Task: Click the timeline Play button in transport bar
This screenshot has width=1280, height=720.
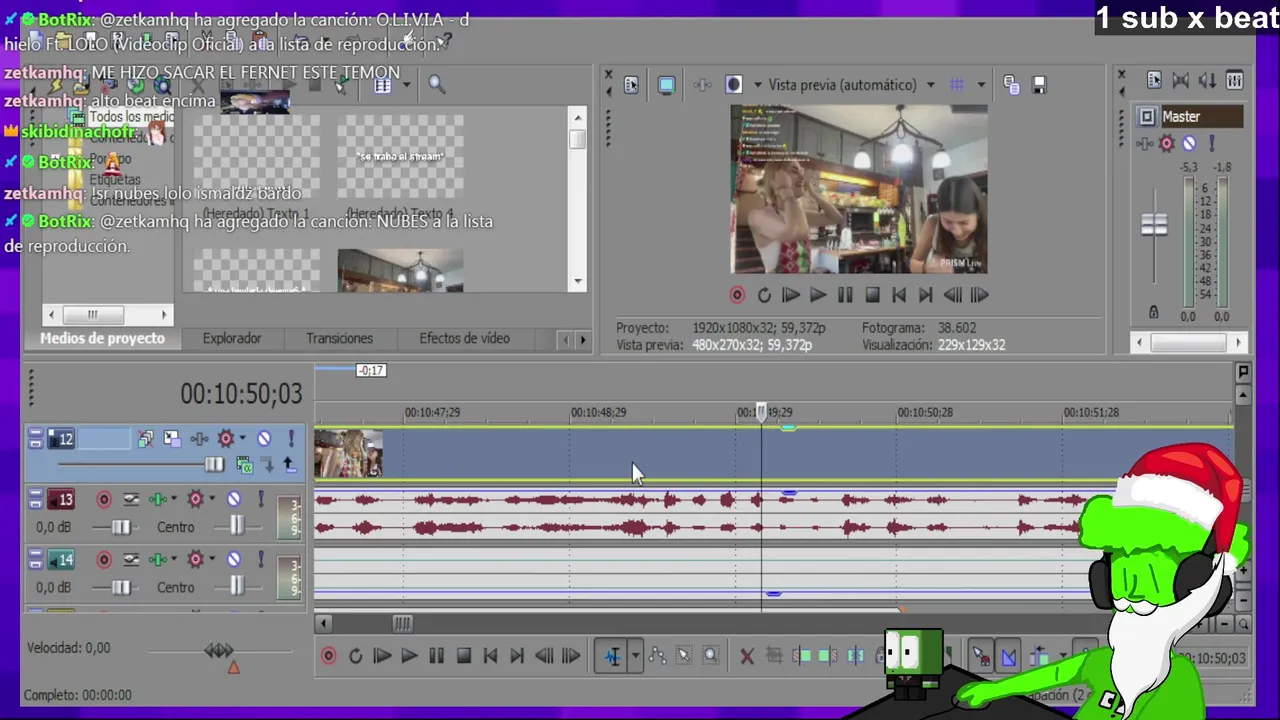Action: tap(409, 656)
